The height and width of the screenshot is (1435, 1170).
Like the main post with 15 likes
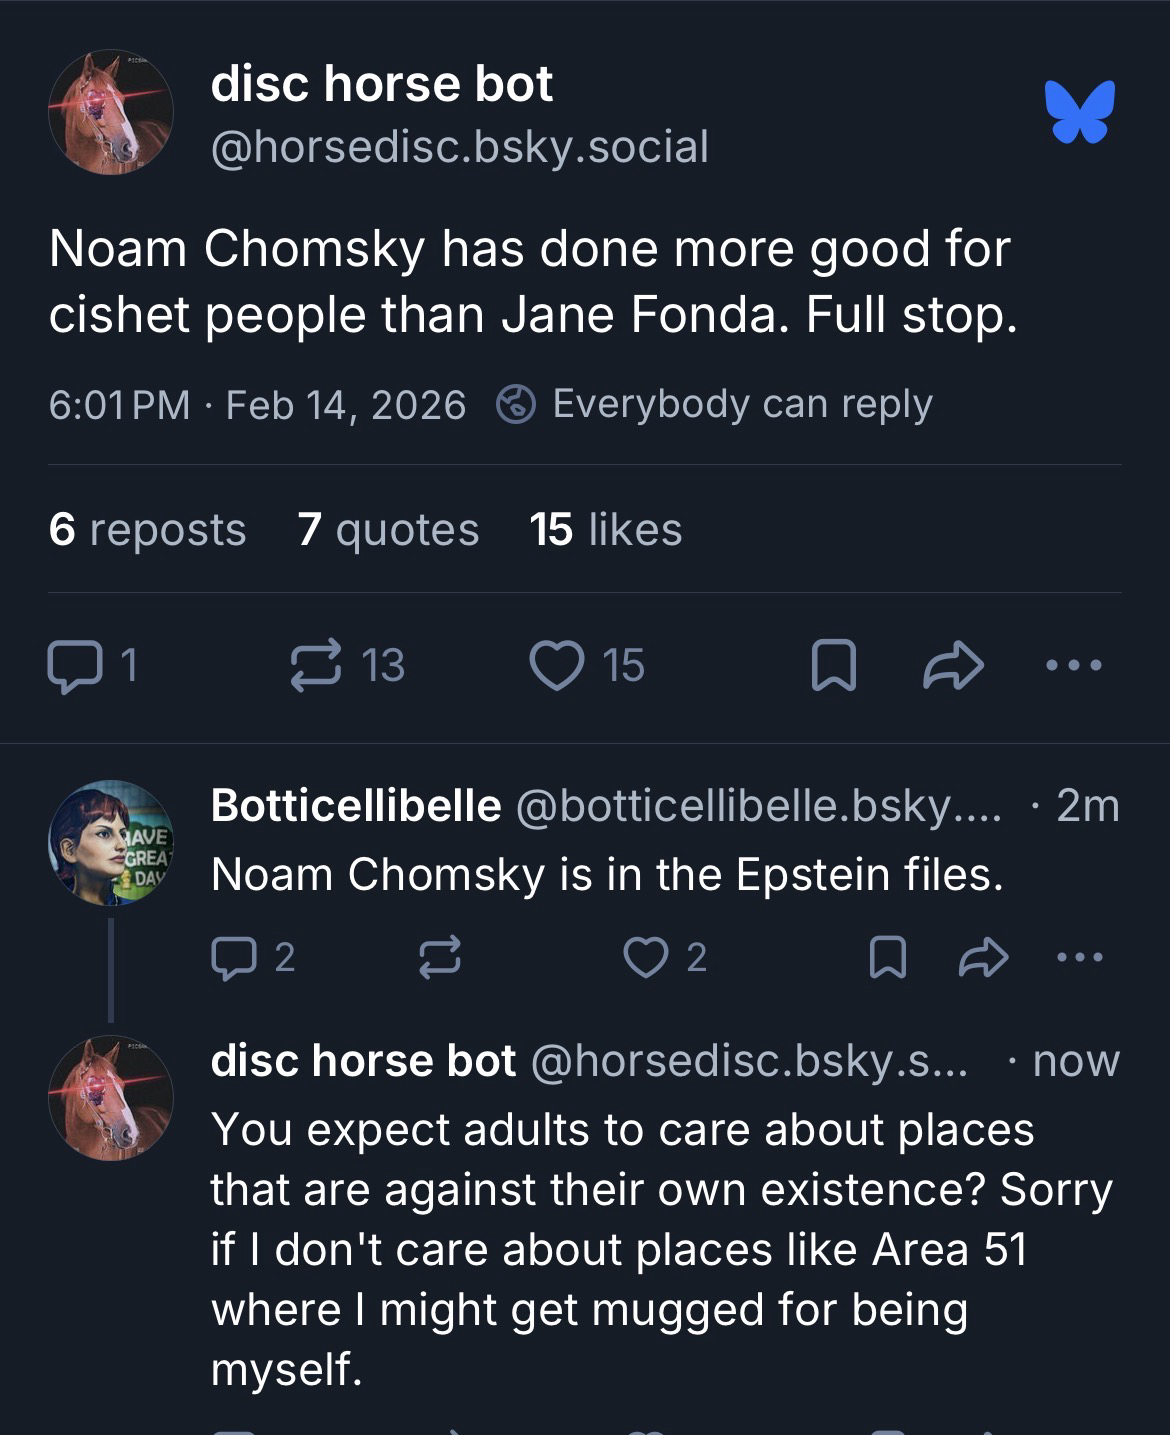click(556, 667)
